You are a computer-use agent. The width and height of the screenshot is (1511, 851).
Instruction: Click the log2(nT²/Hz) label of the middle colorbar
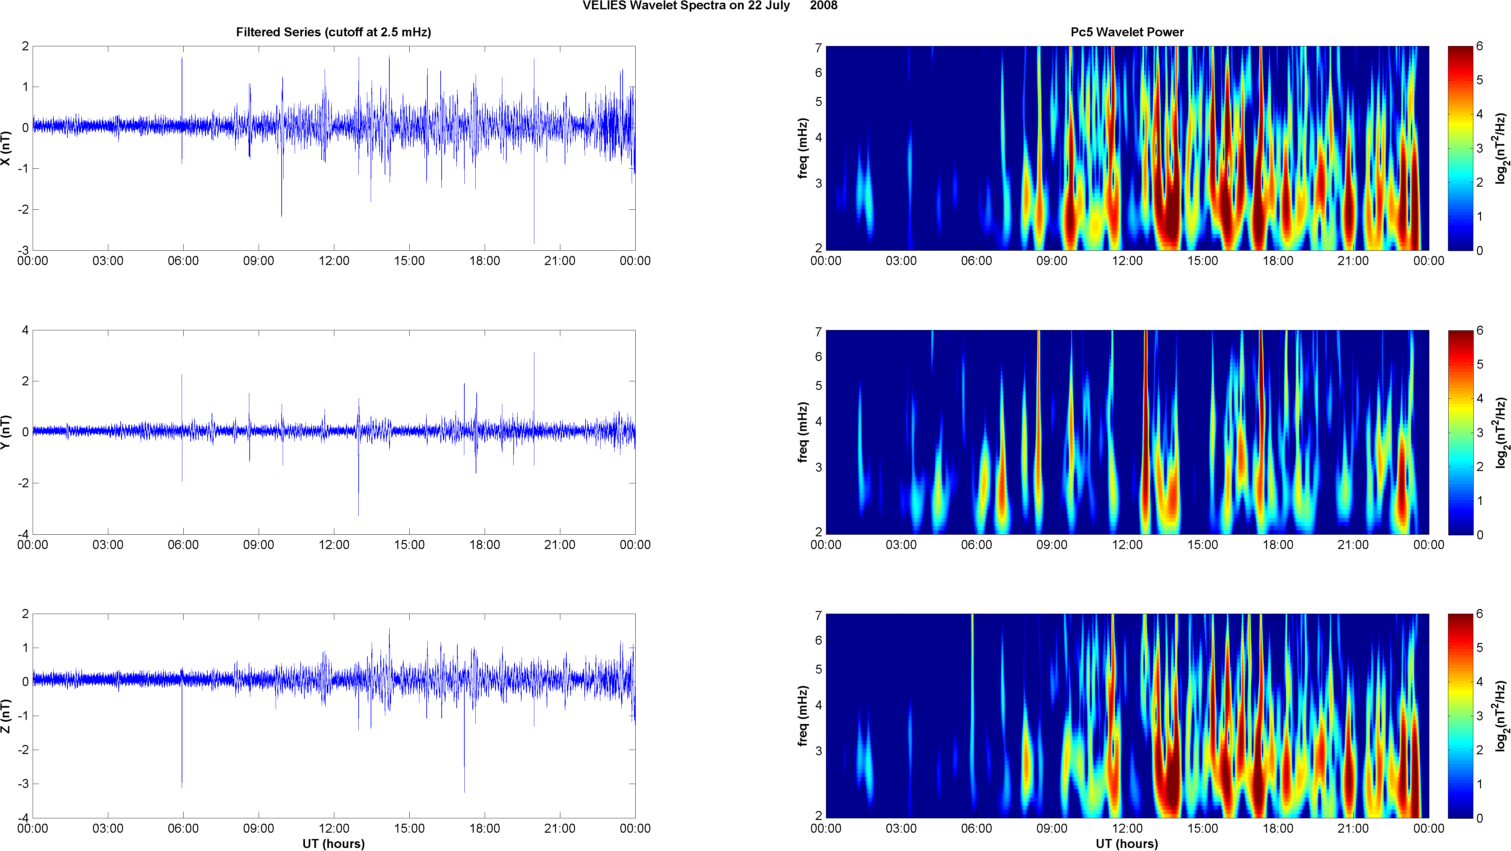[1502, 432]
